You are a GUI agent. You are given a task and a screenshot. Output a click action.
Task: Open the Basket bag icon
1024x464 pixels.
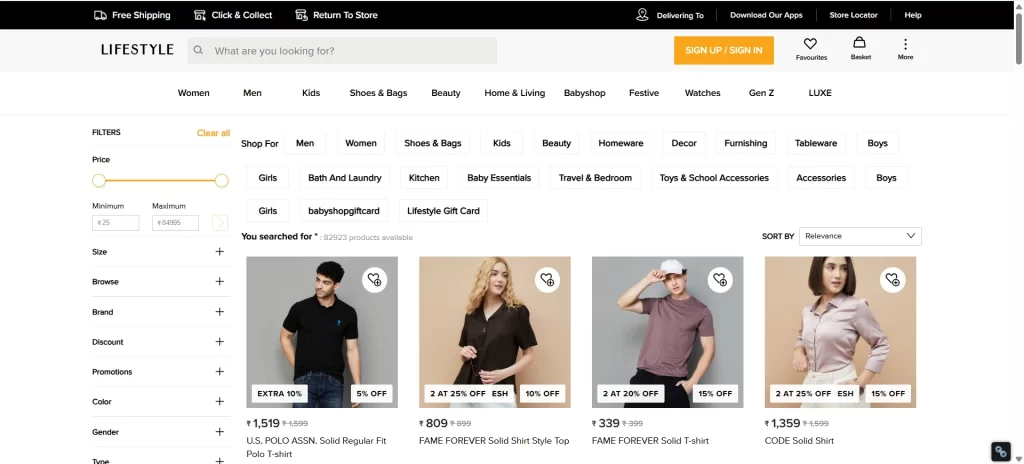coord(859,42)
